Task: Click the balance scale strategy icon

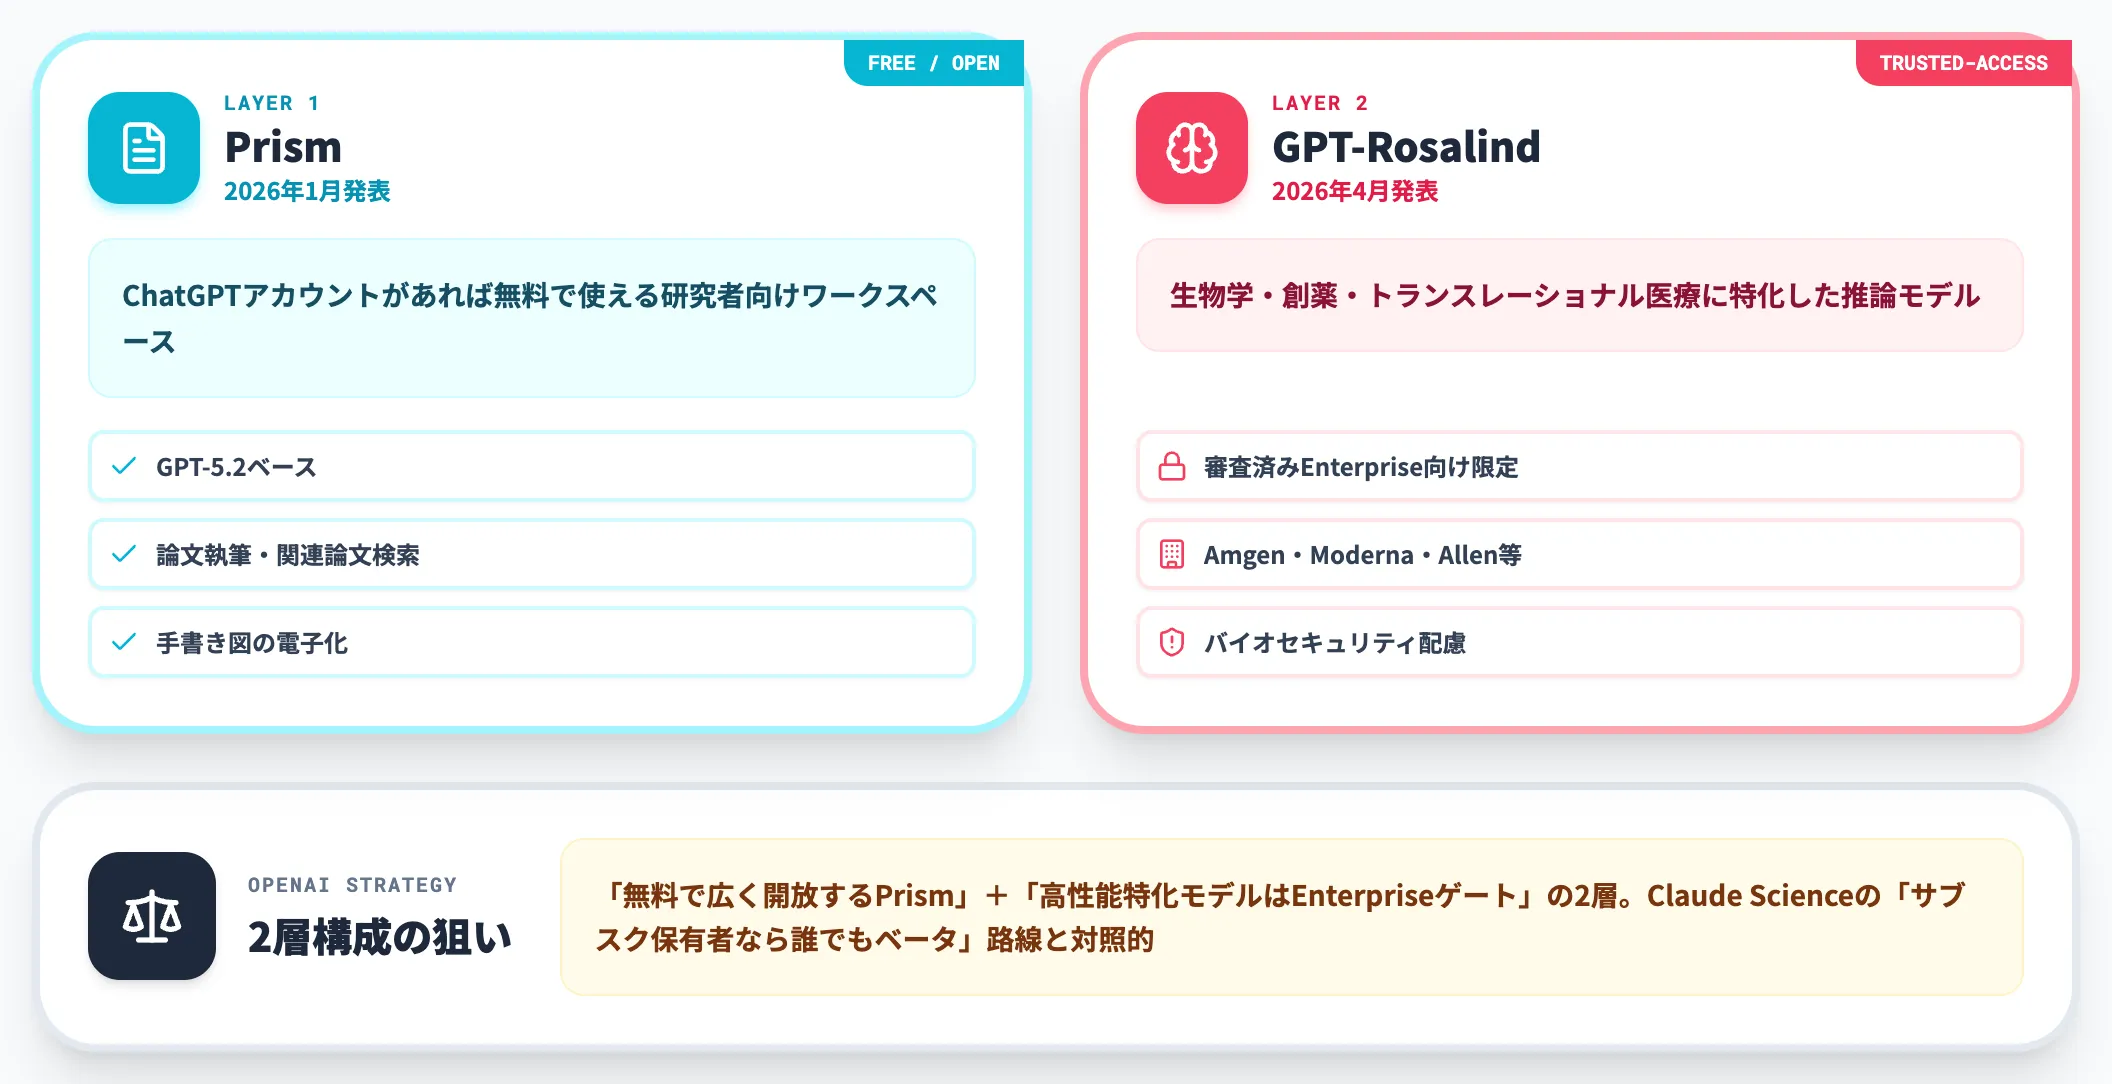Action: [x=152, y=916]
